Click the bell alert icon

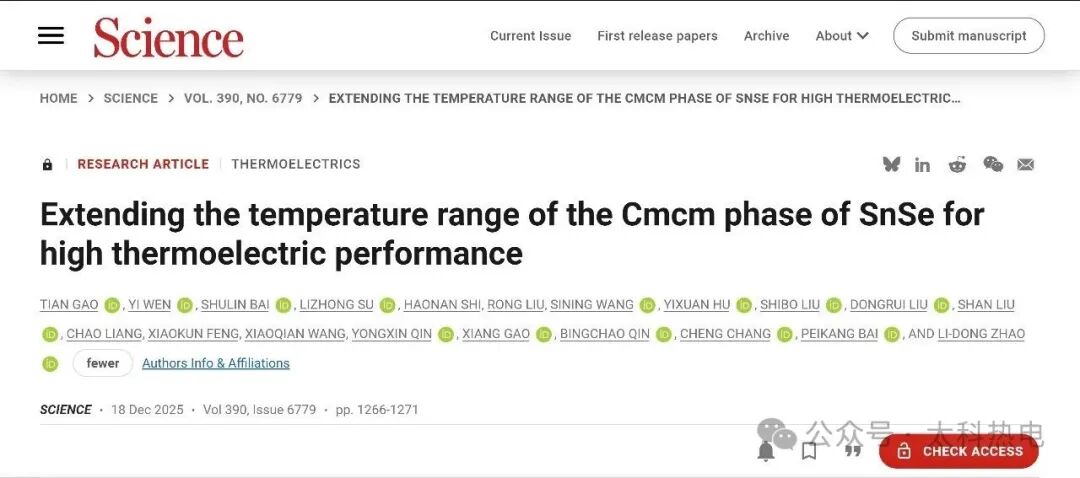tap(766, 451)
